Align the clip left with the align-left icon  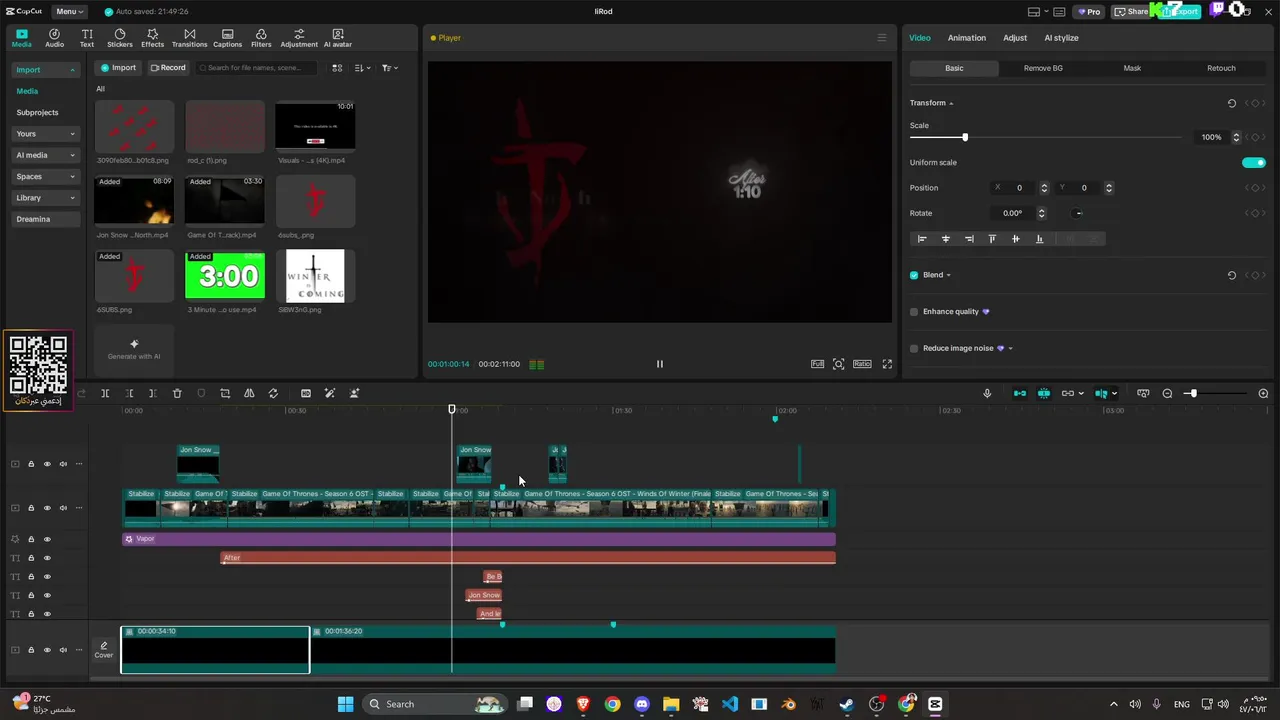coord(922,239)
